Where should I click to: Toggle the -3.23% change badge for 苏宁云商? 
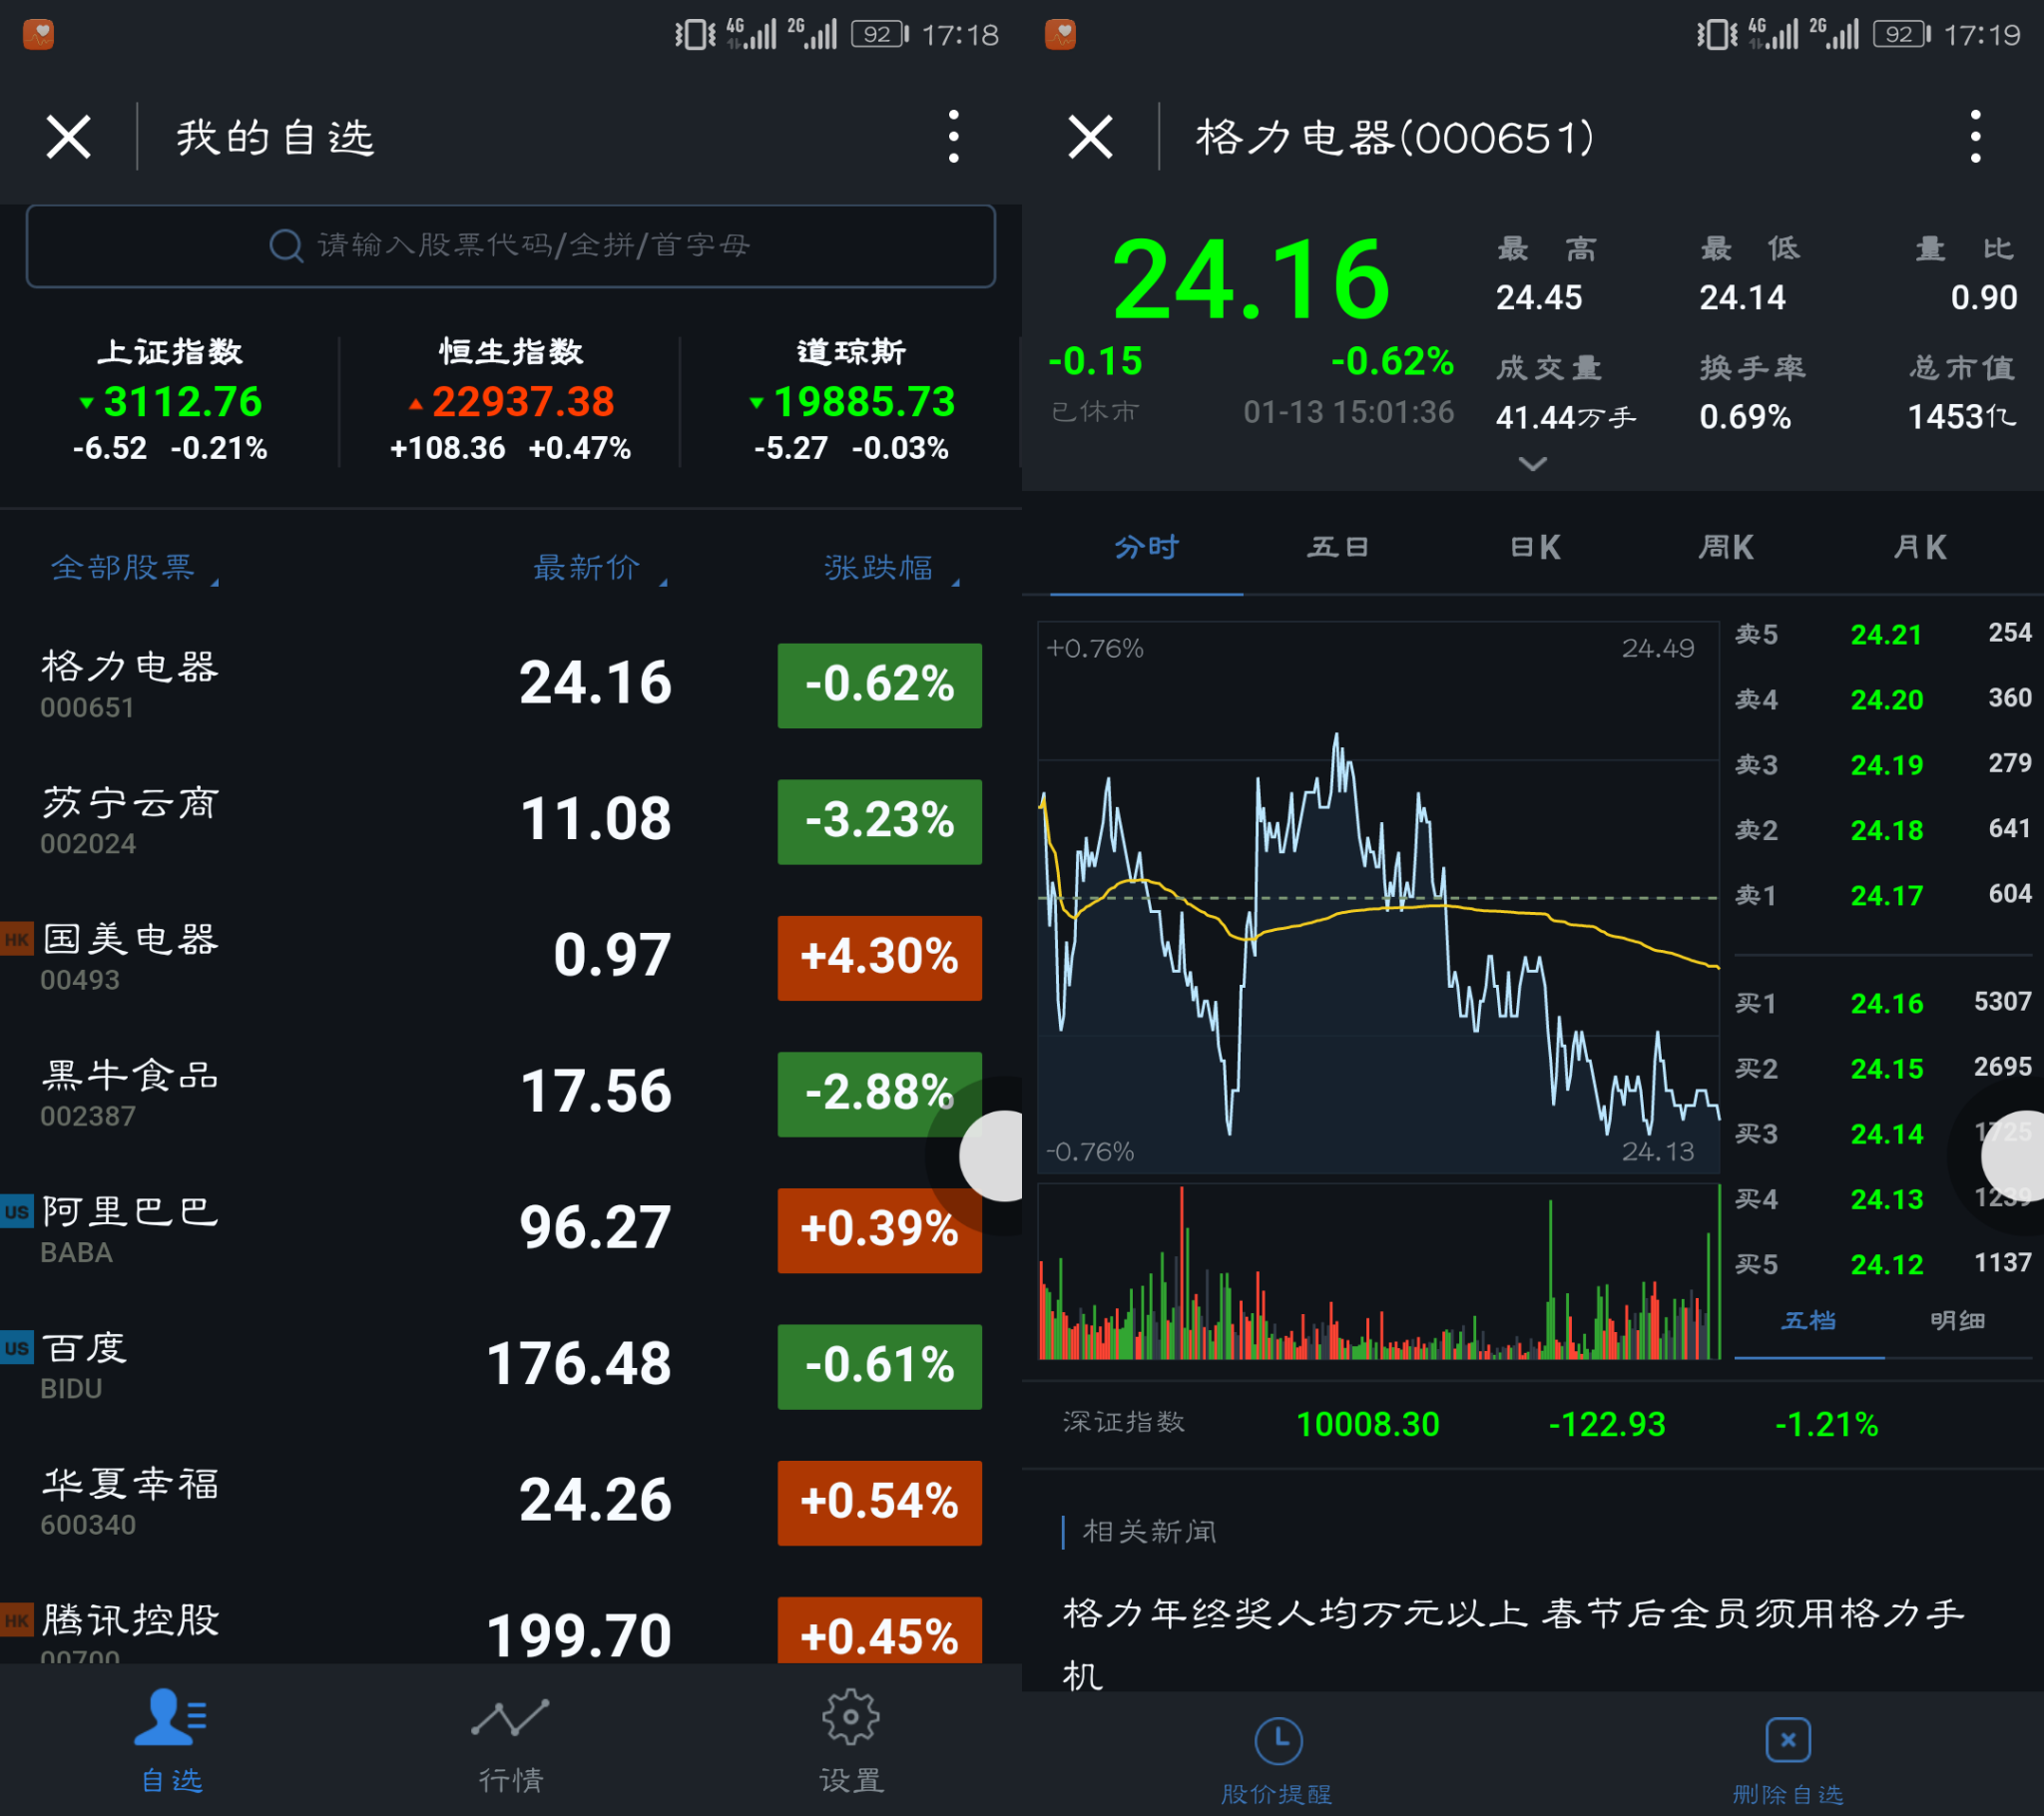click(x=879, y=821)
